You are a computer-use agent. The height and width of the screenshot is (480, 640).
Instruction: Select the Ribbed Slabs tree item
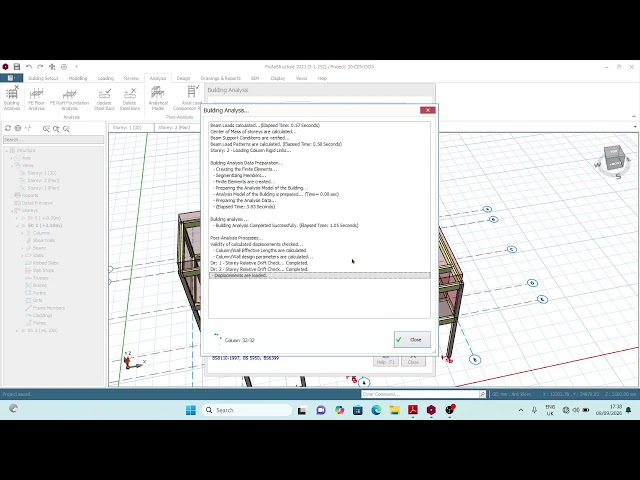click(x=46, y=263)
